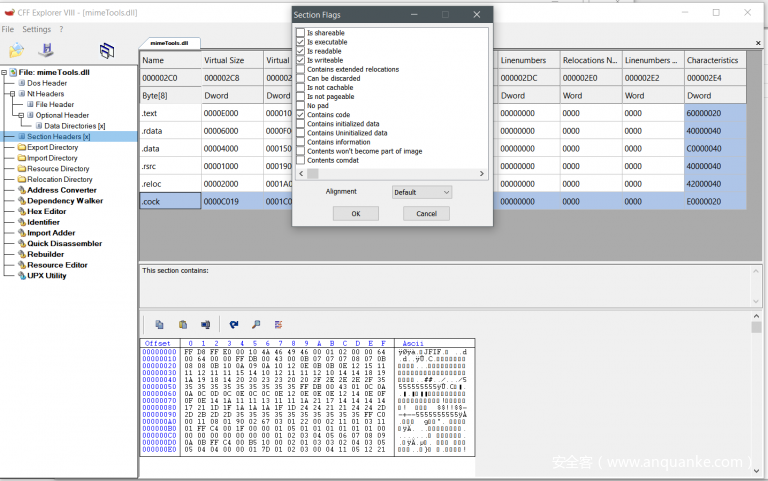
Task: Uncheck the 'Is executable' flag
Action: (x=300, y=42)
